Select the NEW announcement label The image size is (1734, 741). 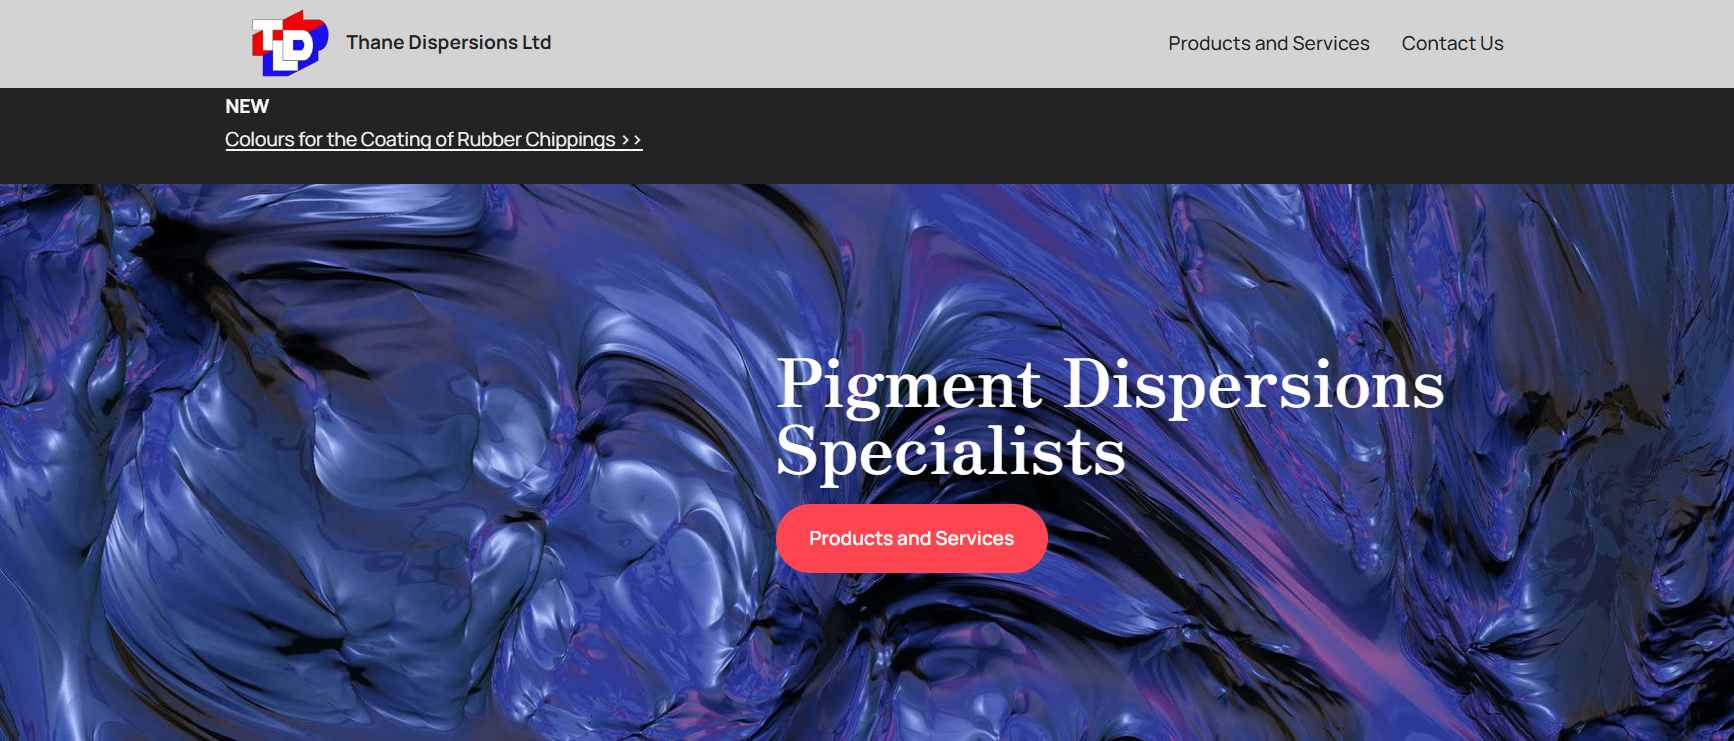click(x=247, y=106)
